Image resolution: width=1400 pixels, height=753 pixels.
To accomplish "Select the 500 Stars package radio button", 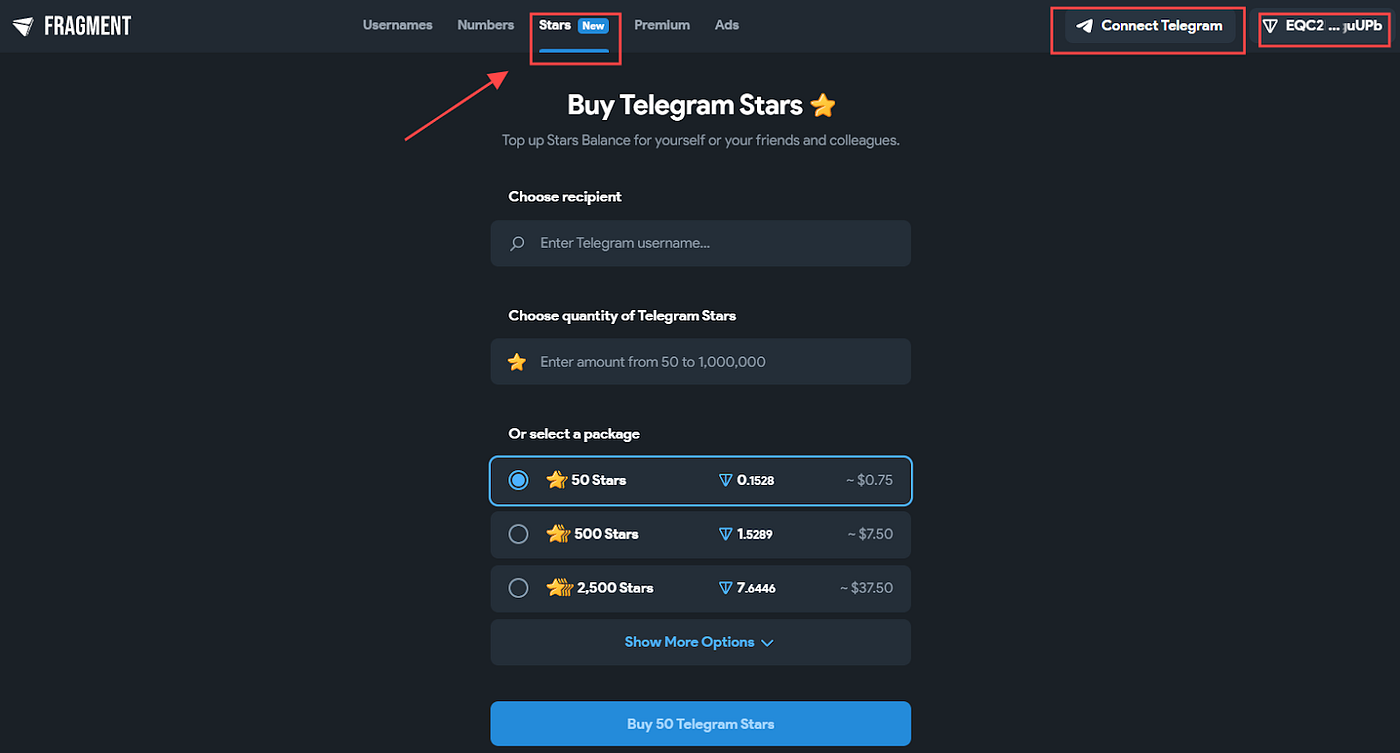I will (x=518, y=534).
